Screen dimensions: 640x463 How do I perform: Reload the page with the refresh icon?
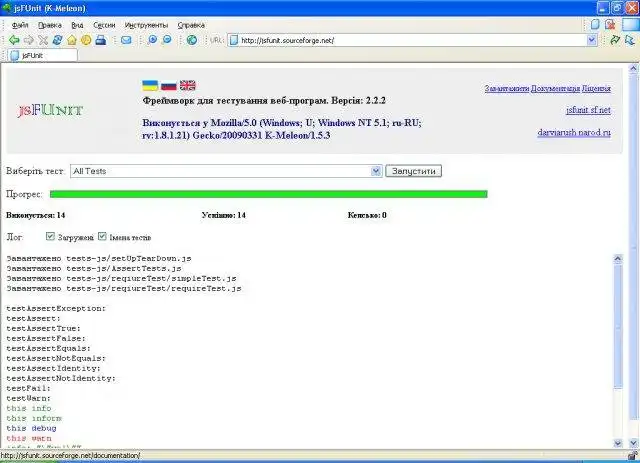57,40
